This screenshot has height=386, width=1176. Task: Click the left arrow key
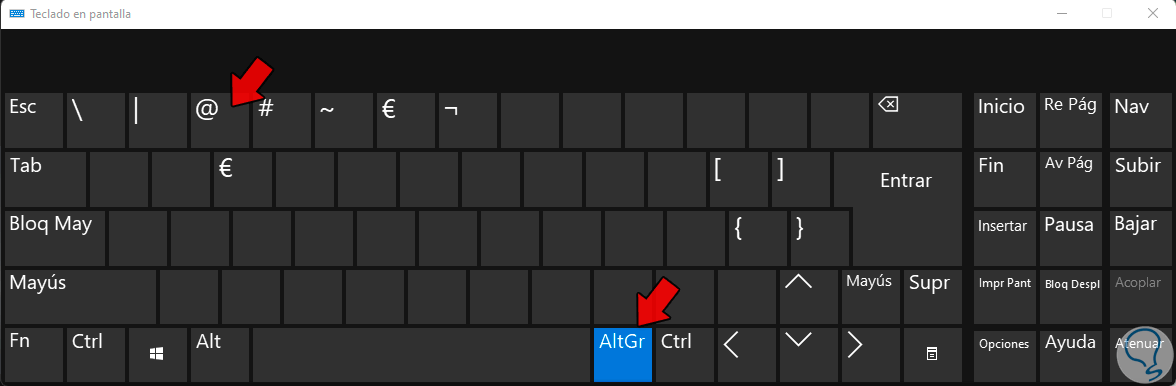tap(745, 355)
